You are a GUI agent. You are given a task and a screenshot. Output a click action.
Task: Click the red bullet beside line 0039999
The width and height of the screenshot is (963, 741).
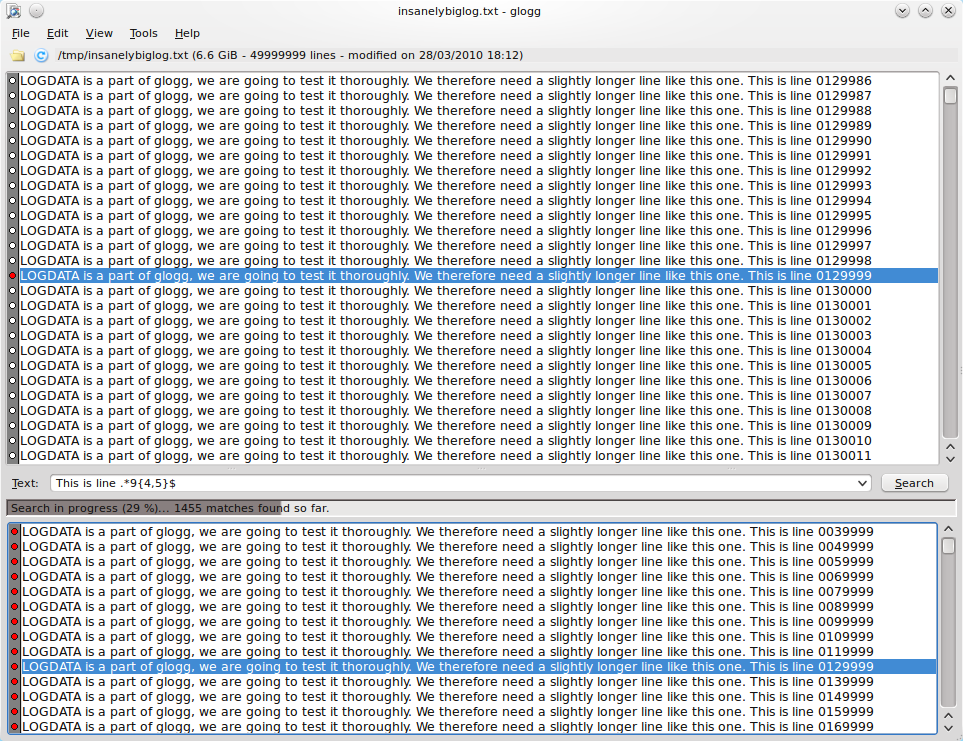coord(15,532)
